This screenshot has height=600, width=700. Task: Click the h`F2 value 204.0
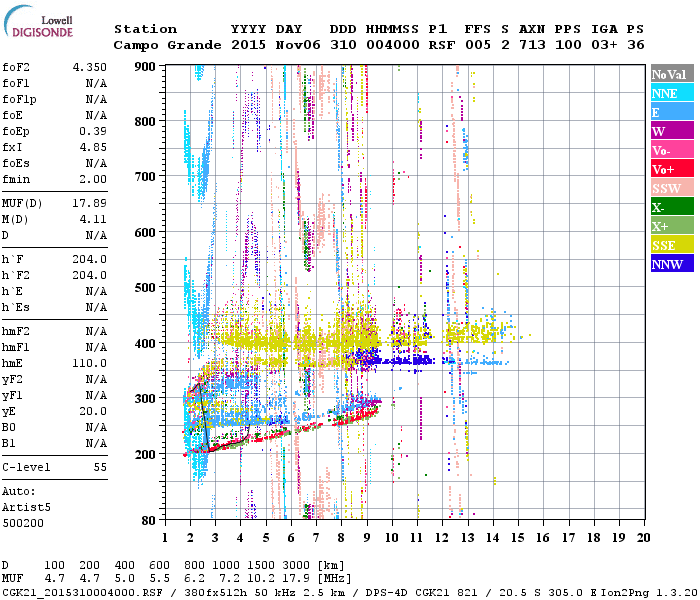click(90, 275)
